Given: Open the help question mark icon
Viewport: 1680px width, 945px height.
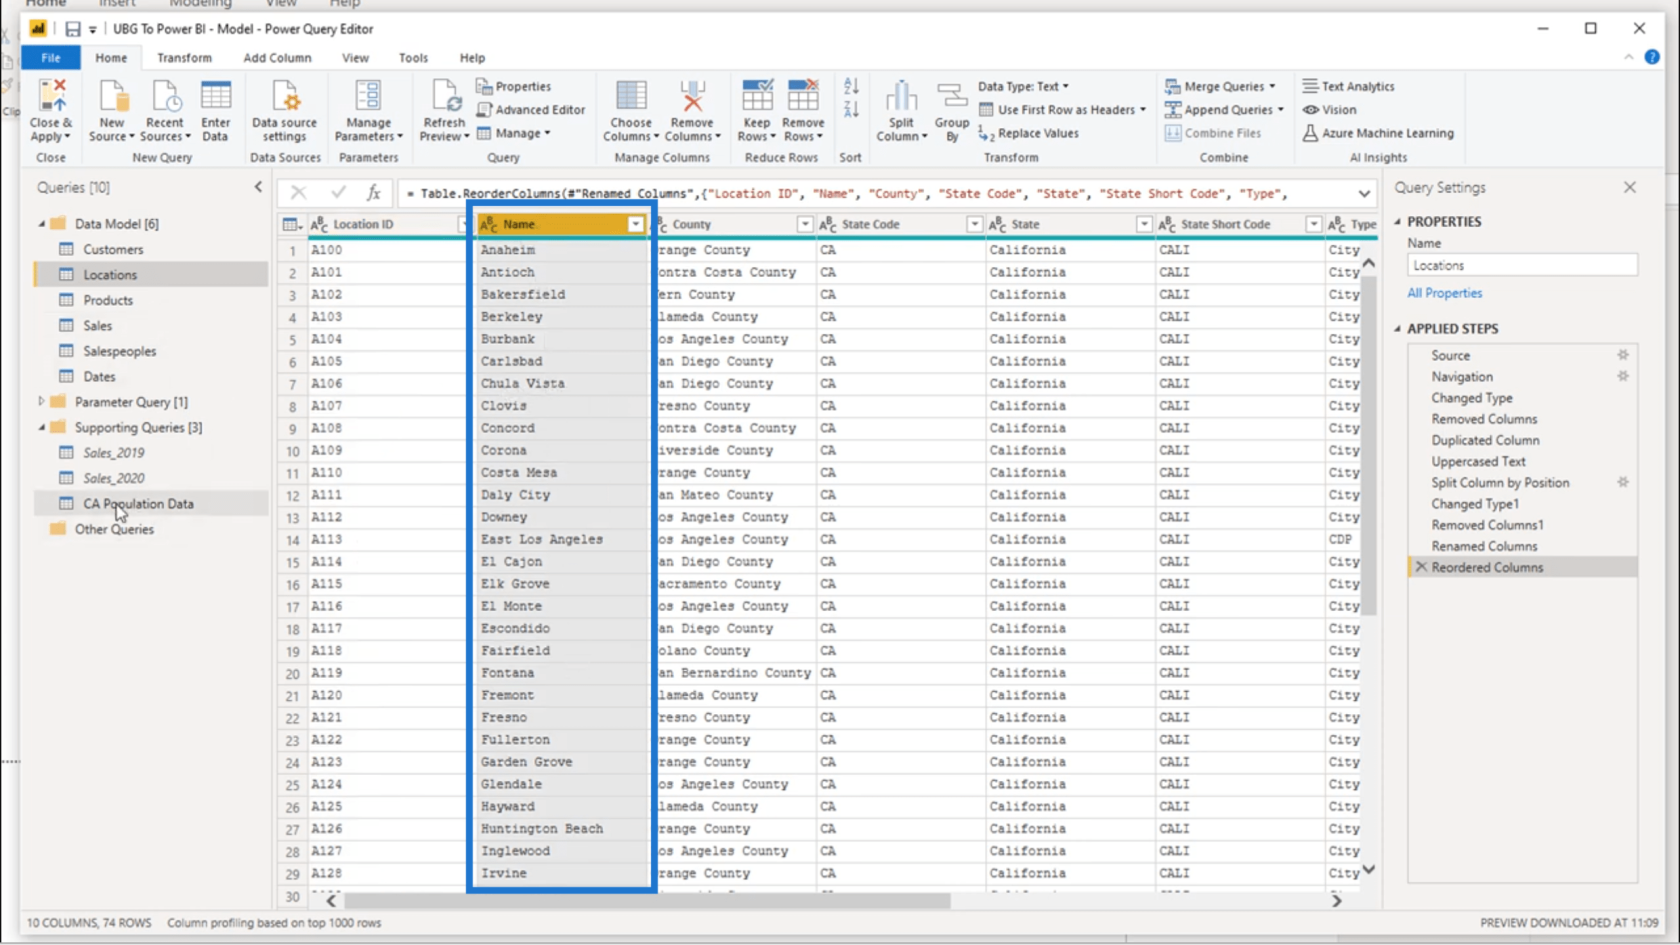Looking at the screenshot, I should click(1652, 57).
